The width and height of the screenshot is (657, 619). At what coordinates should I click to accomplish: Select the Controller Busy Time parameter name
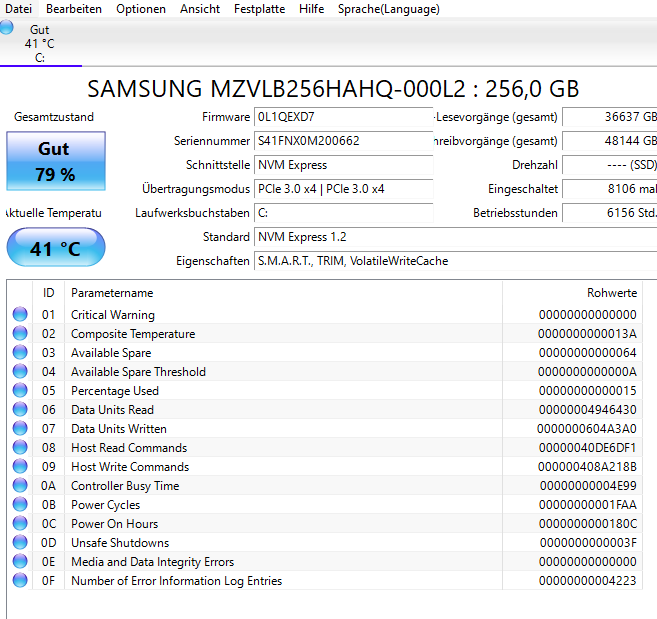tap(125, 486)
